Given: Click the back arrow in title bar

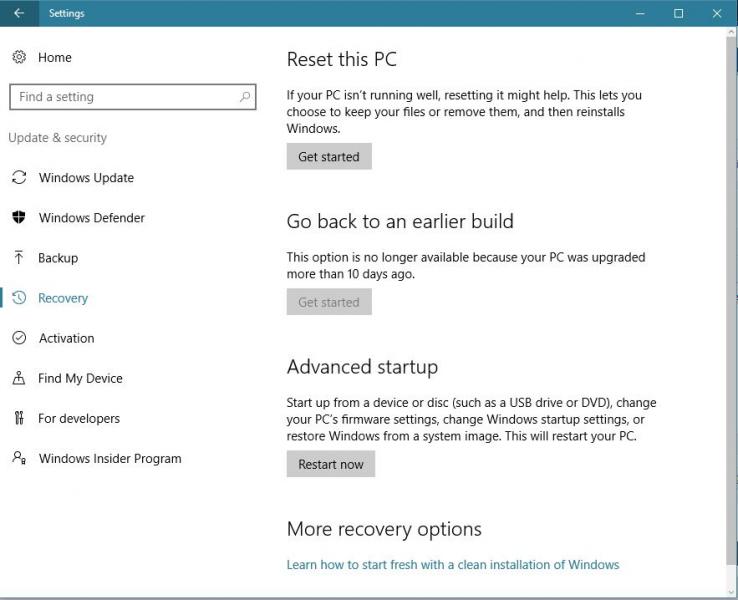Looking at the screenshot, I should pos(18,13).
